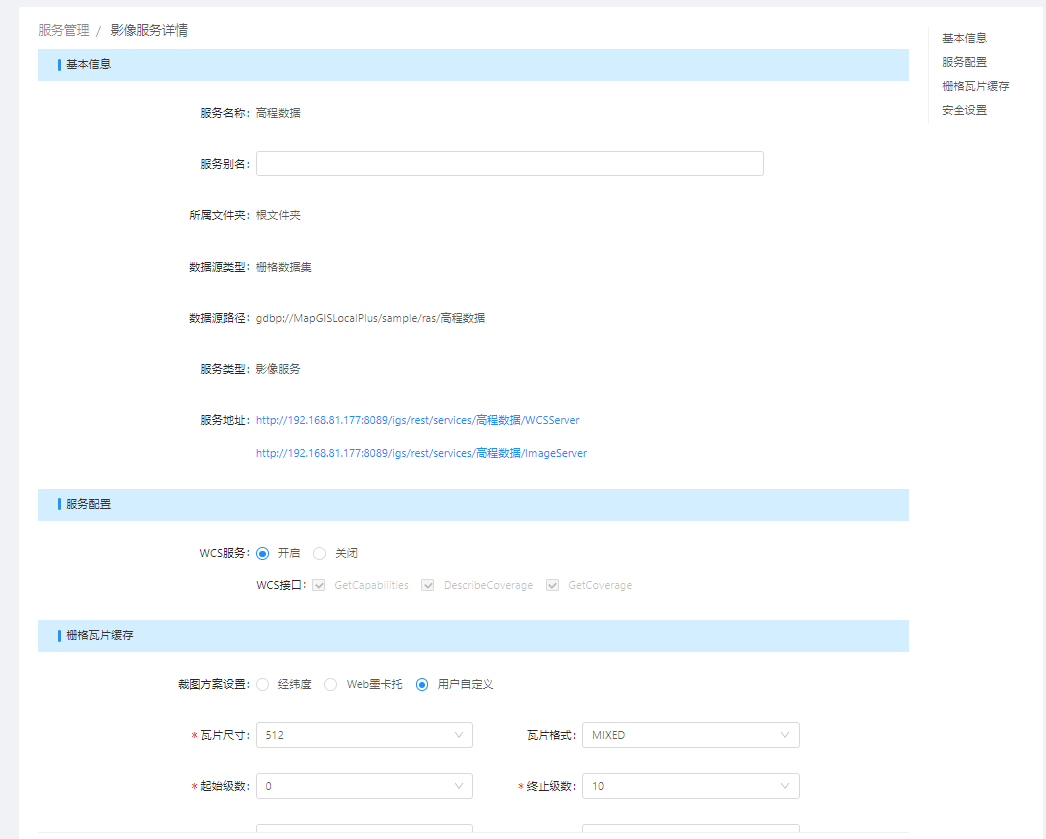Screen dimensions: 1046x839
Task: Toggle the GetCoverage checkbox
Action: pyautogui.click(x=552, y=585)
